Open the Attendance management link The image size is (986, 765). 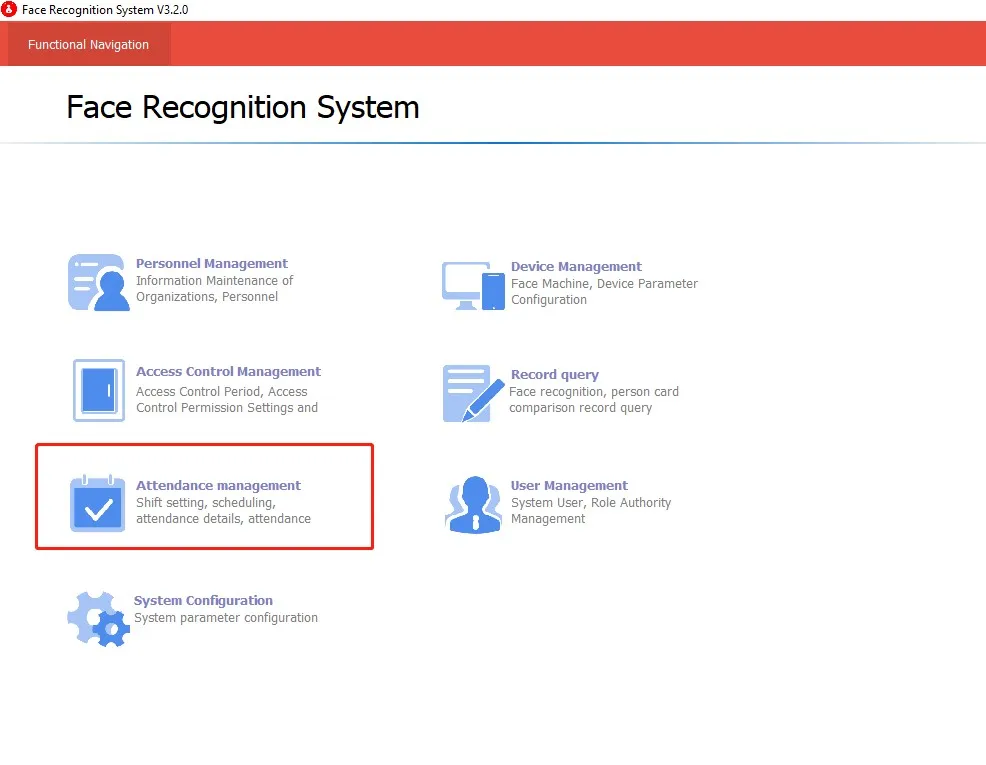(218, 485)
